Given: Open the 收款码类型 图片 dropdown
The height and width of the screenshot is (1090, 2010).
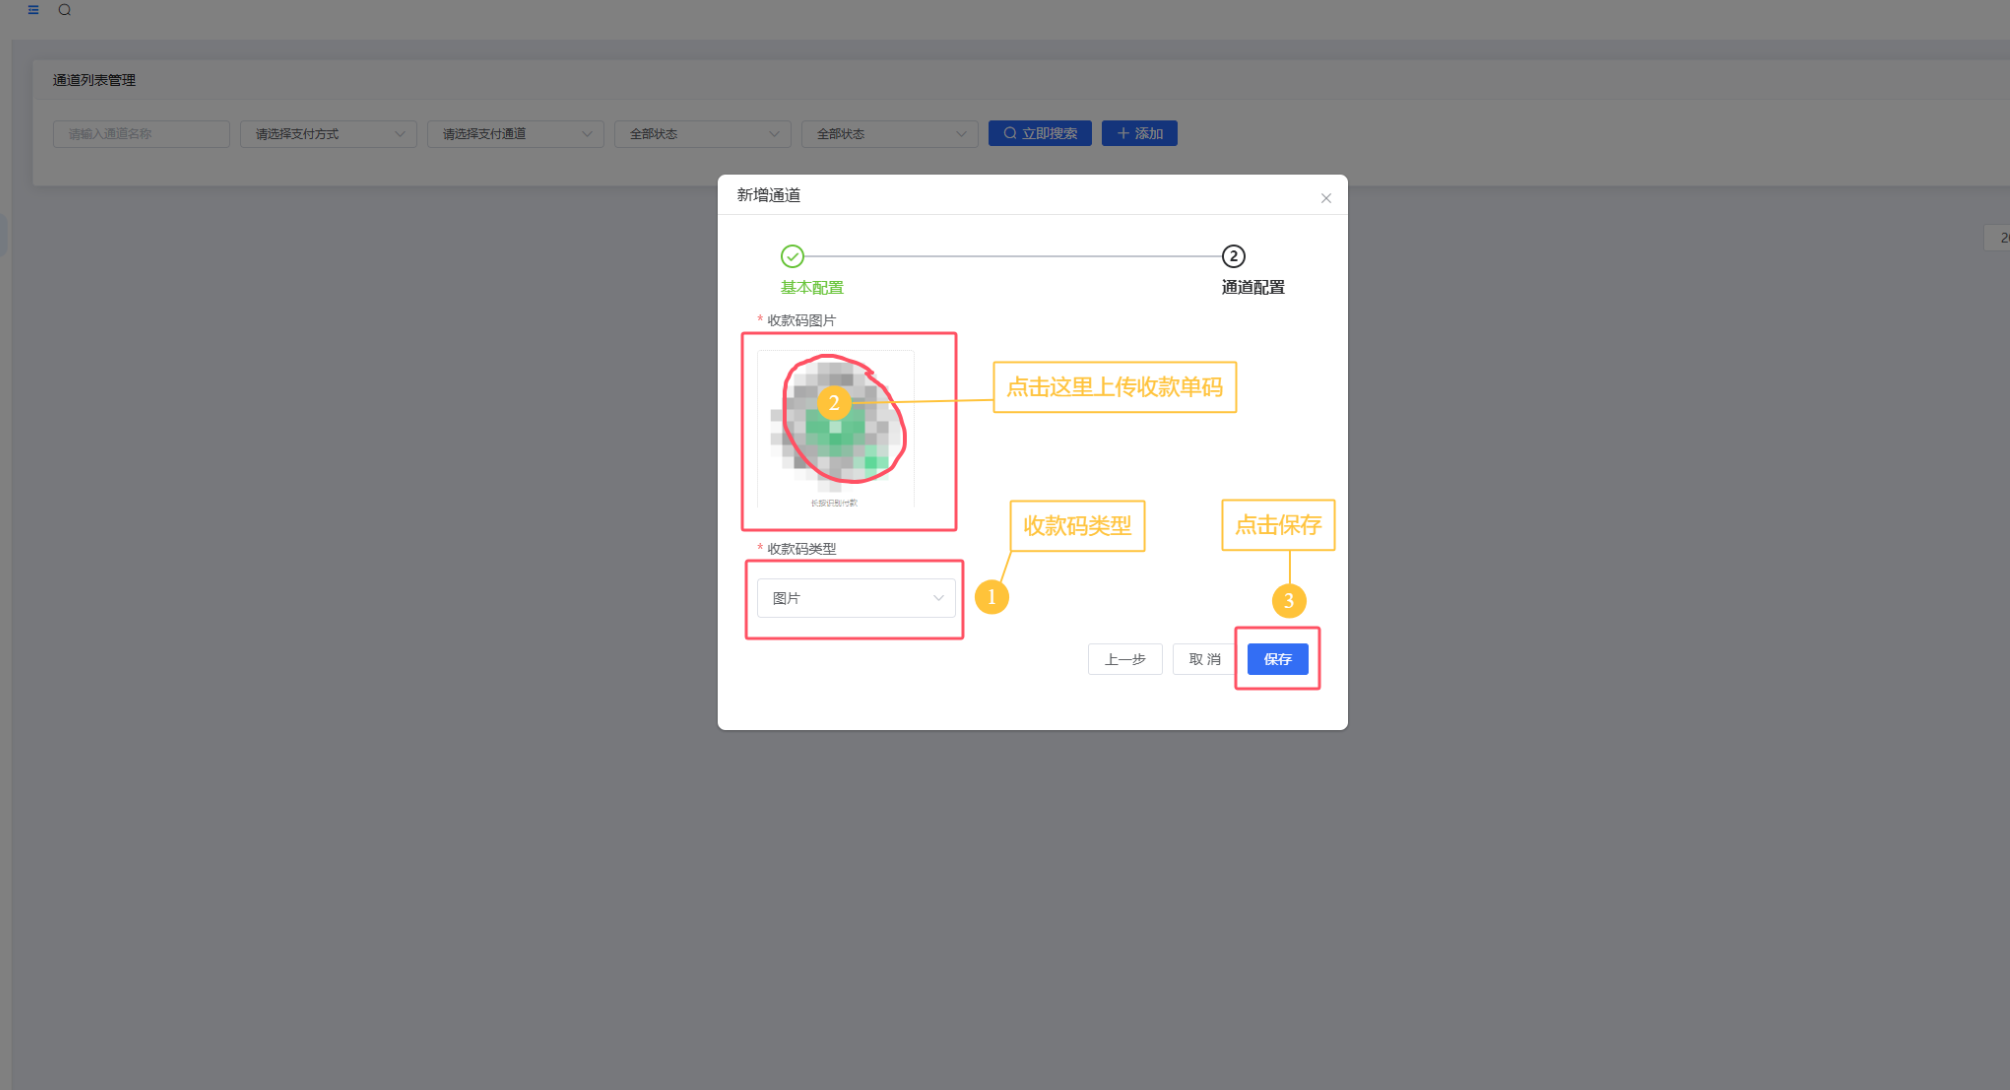Looking at the screenshot, I should pos(845,598).
